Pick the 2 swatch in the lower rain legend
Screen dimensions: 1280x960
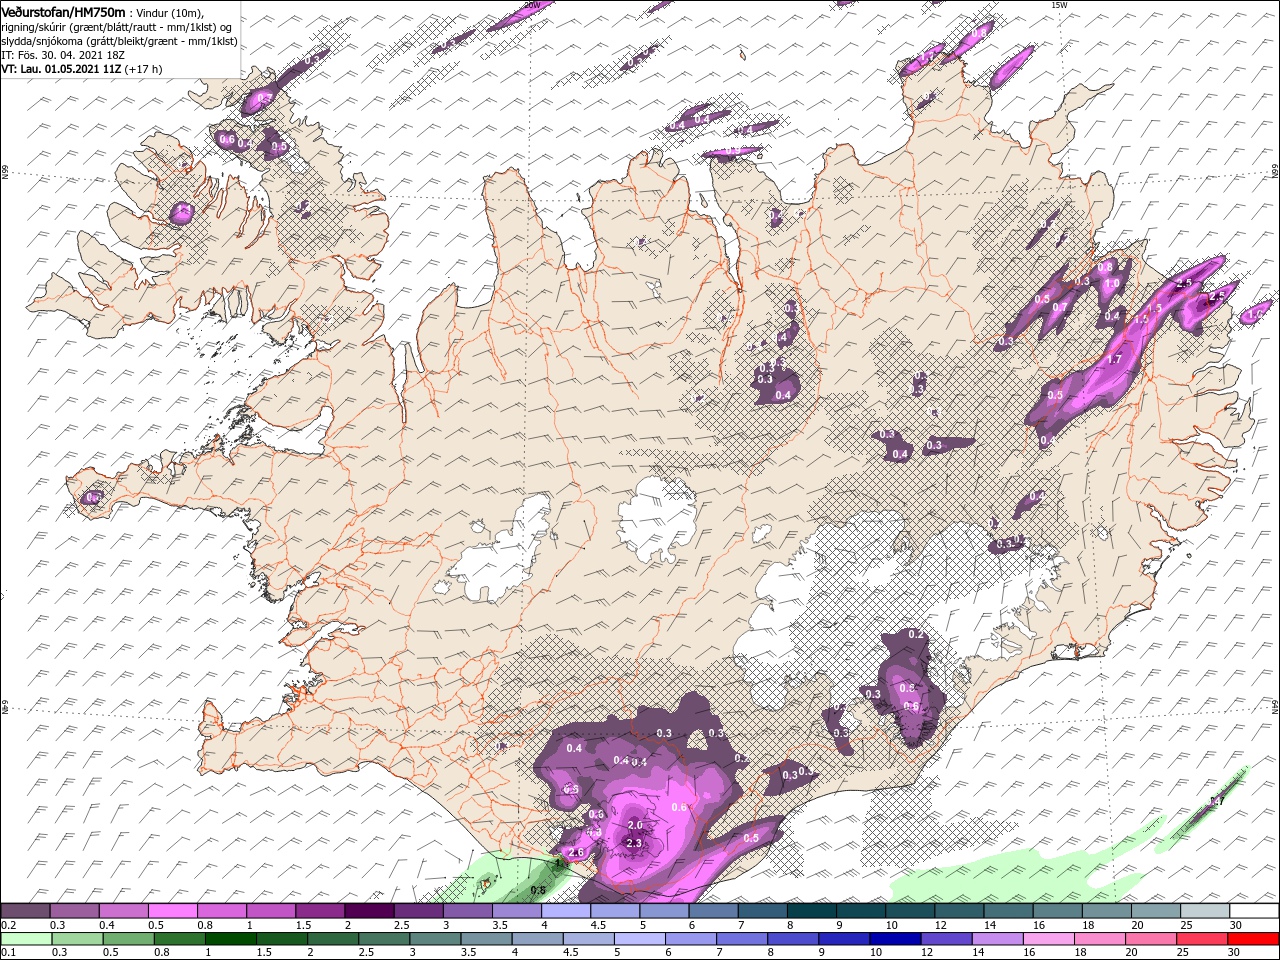pos(332,939)
